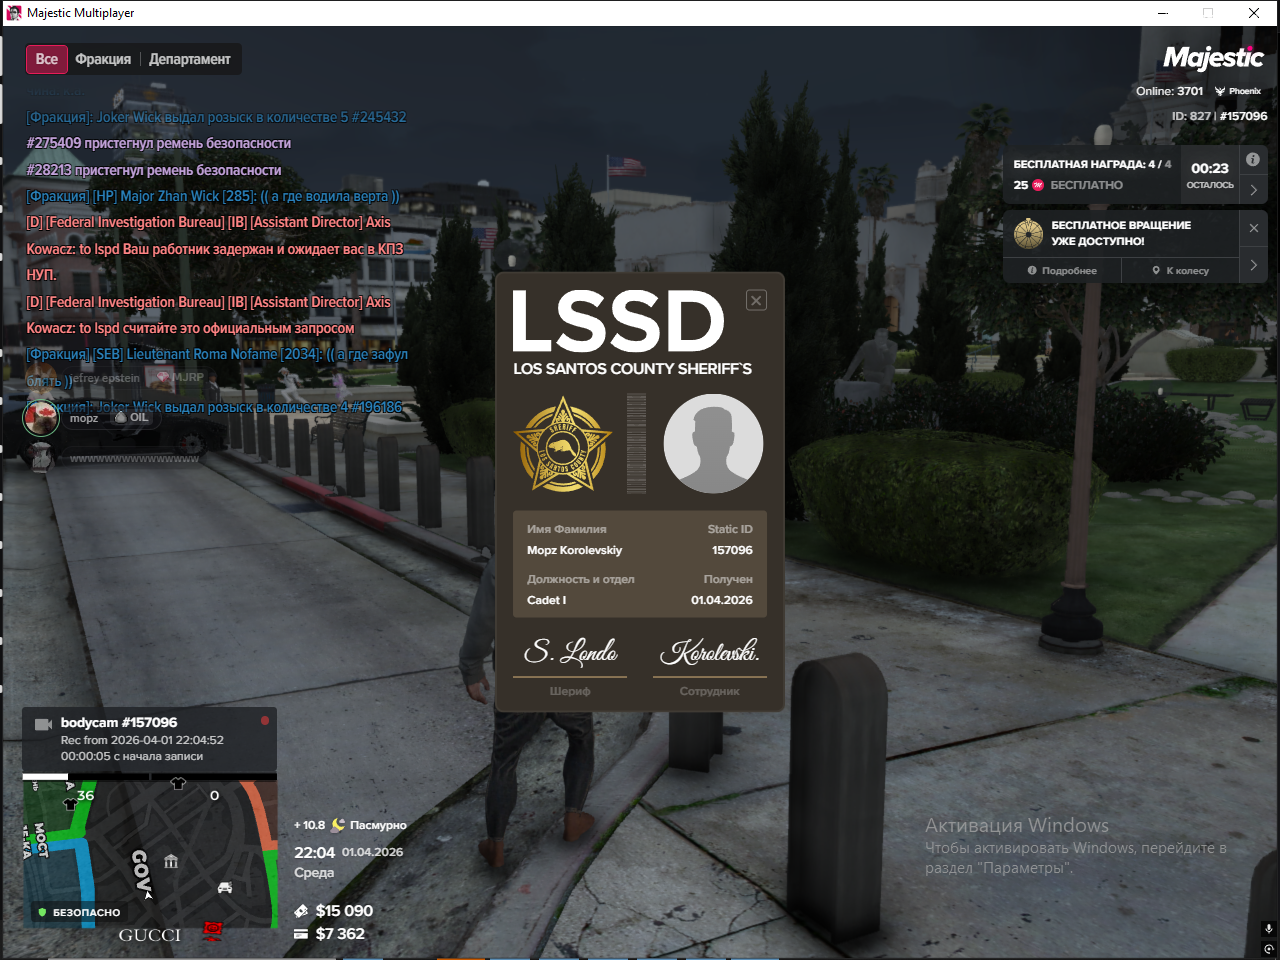Click the bodycam camera icon
The image size is (1280, 960).
(44, 724)
